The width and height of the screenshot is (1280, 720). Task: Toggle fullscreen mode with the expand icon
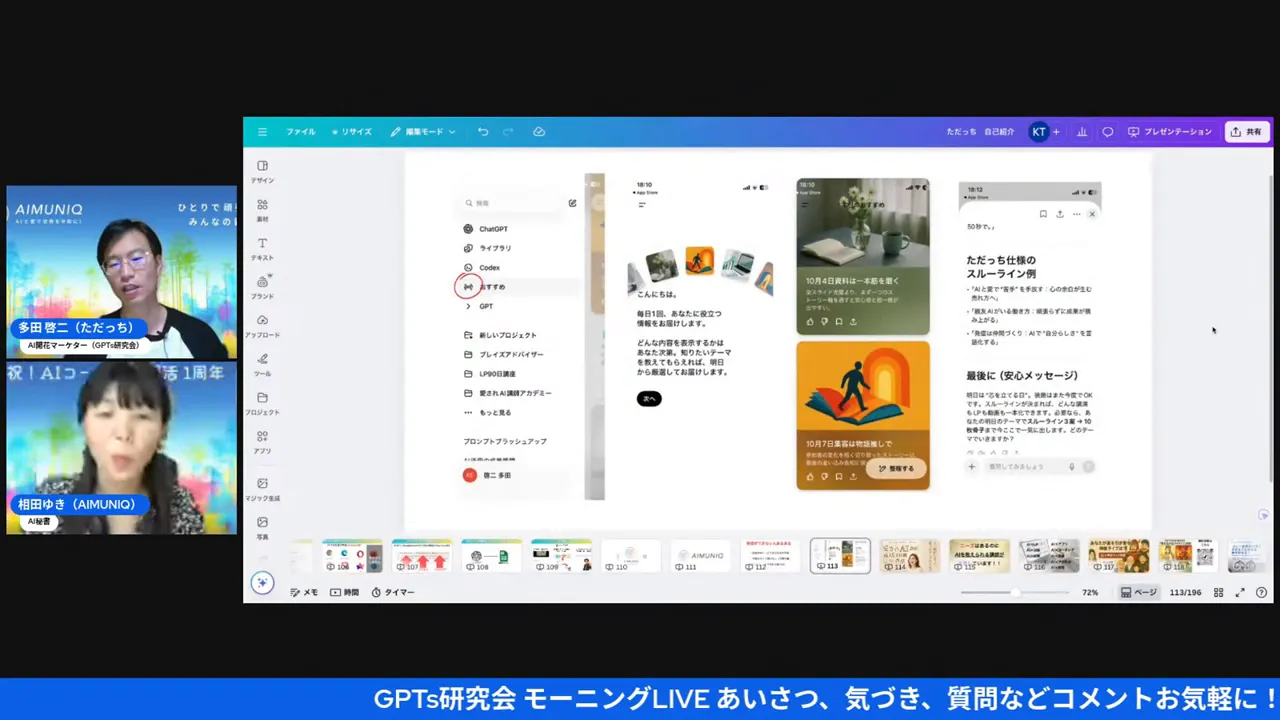(x=1240, y=592)
